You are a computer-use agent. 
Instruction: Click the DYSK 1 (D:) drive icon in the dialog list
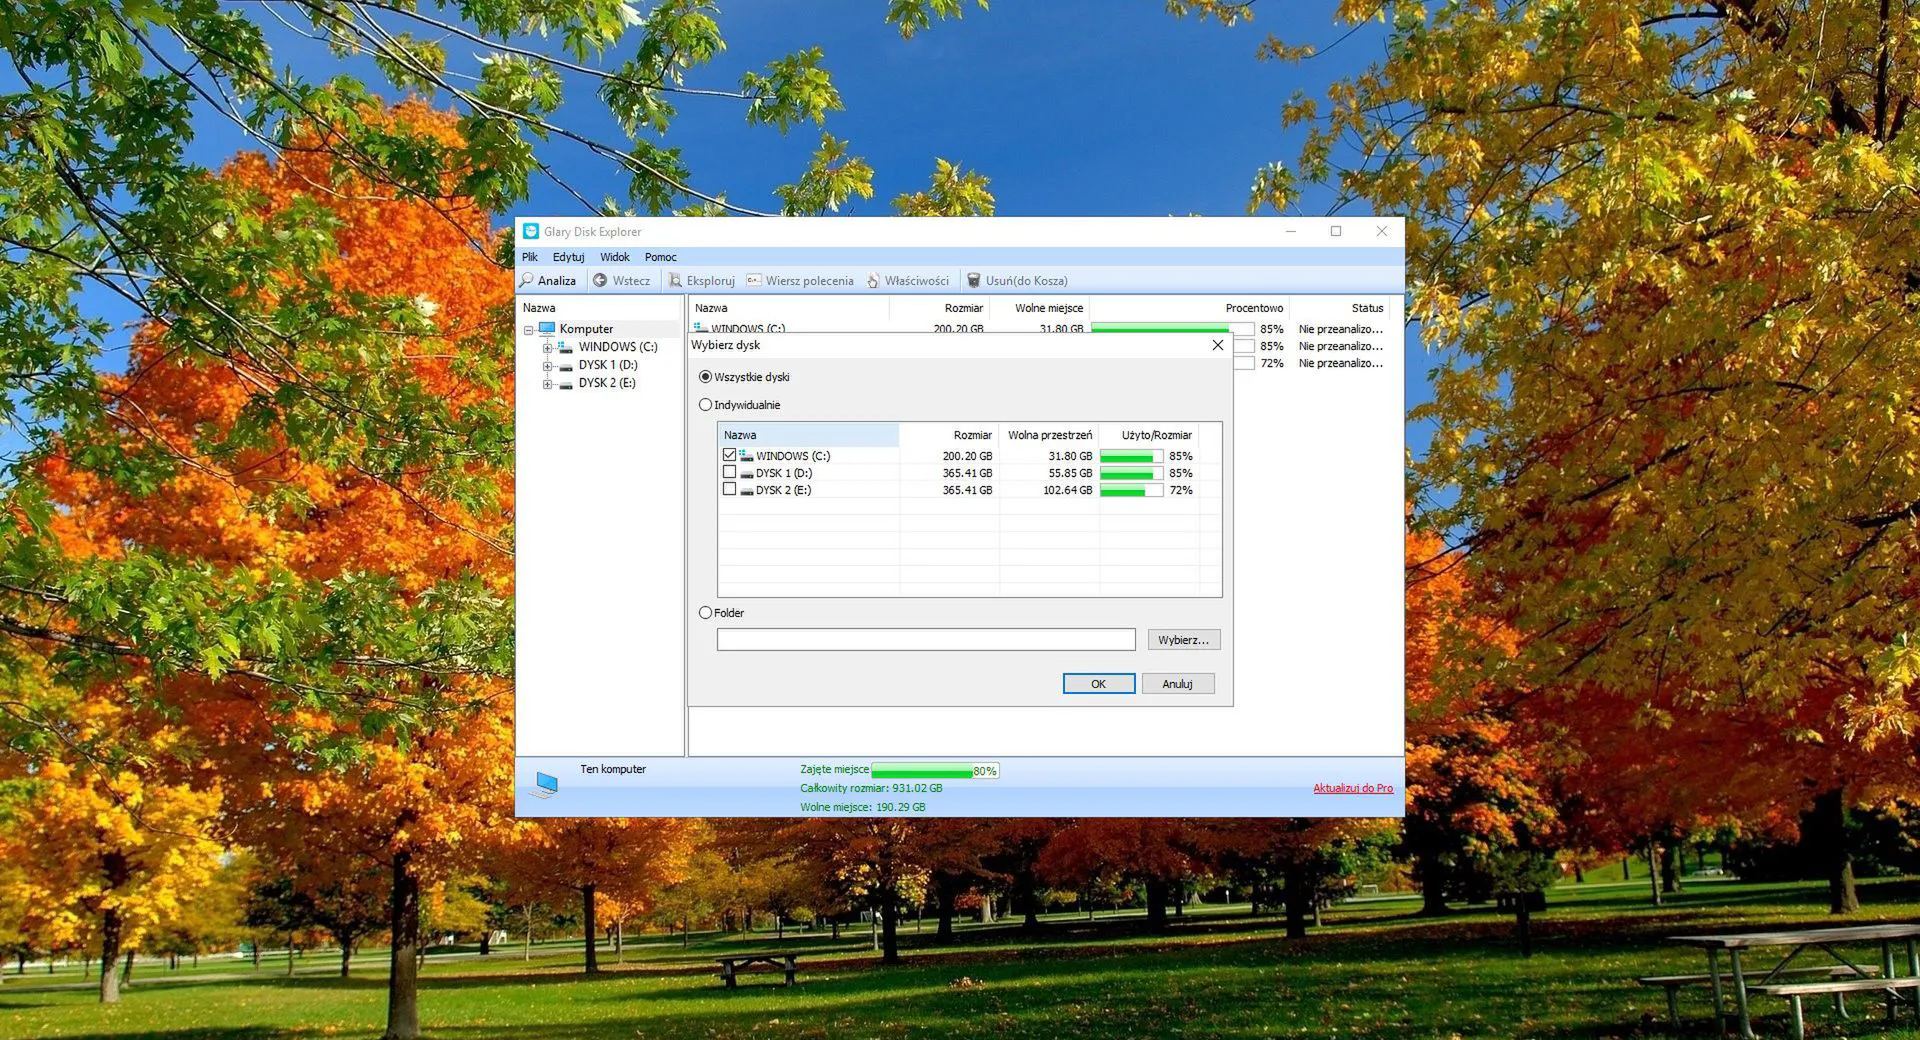point(747,474)
